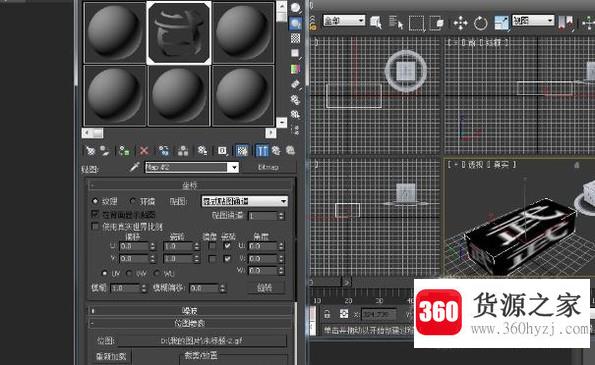Expand the 噪波 rollout

[190, 311]
